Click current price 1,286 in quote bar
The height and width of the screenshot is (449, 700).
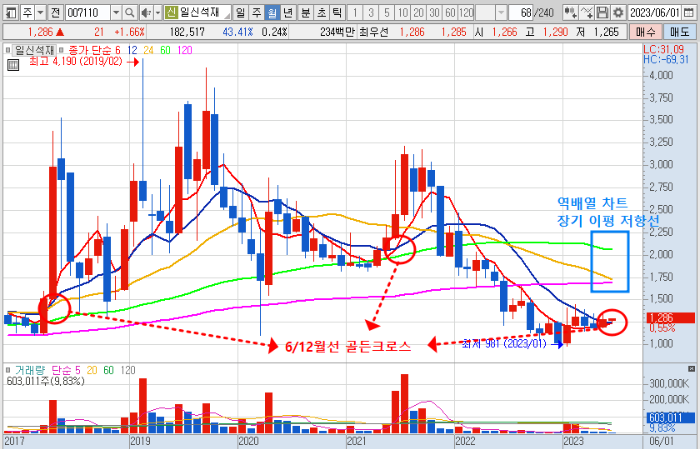pyautogui.click(x=40, y=32)
